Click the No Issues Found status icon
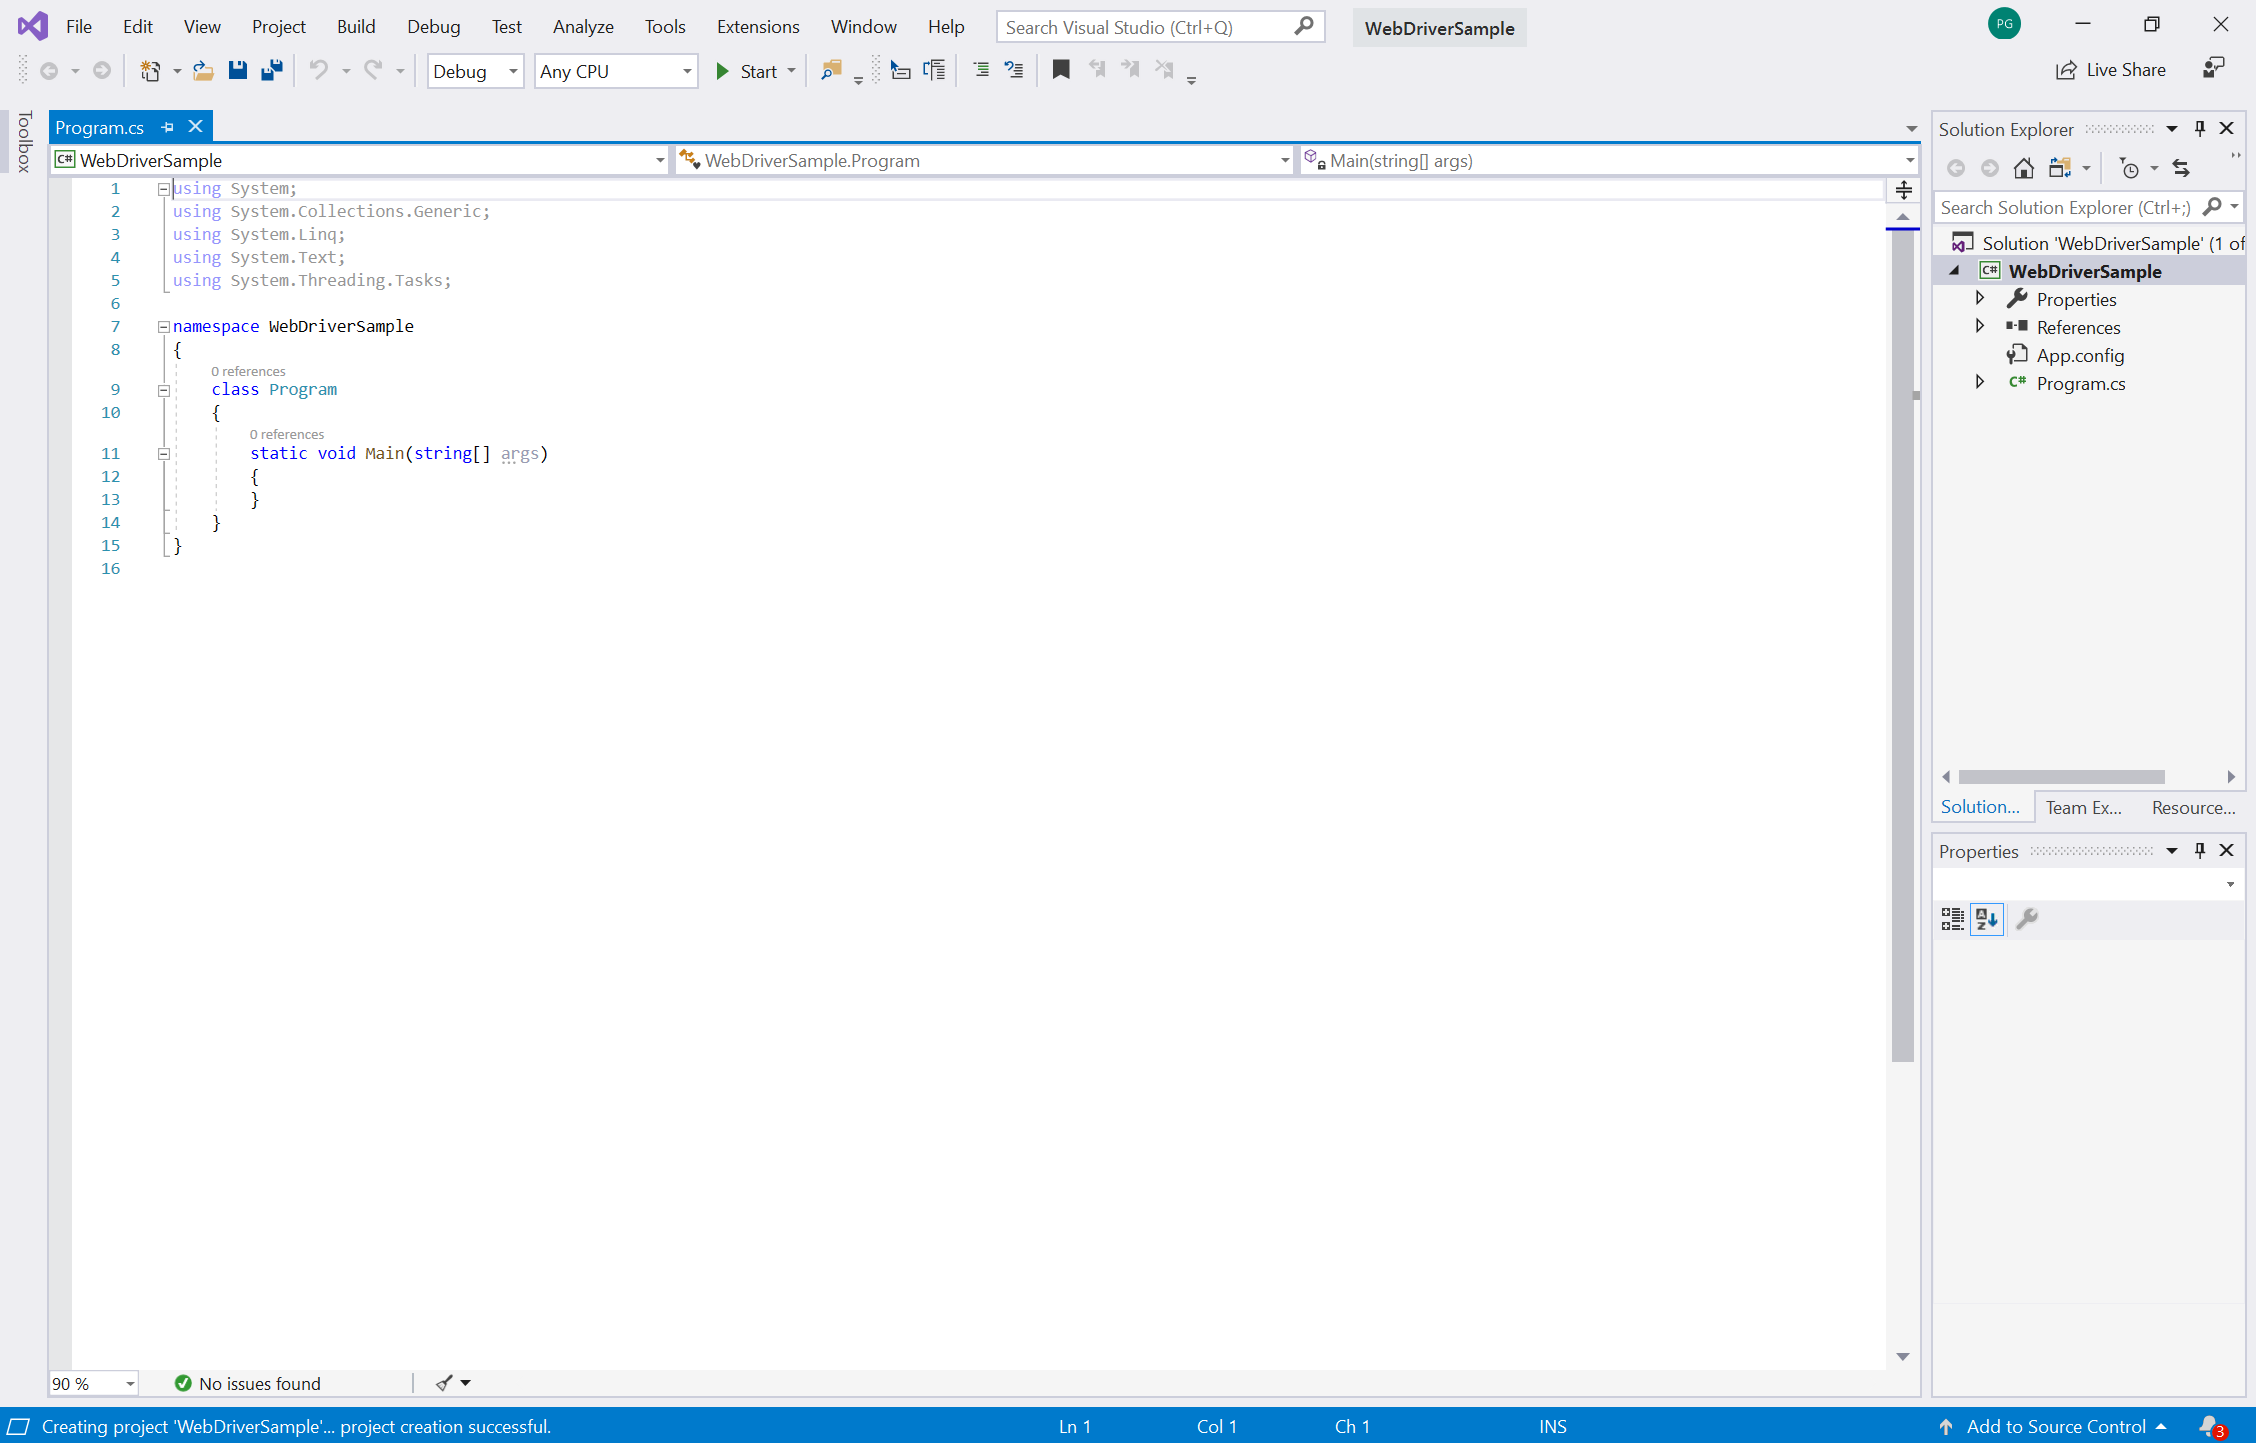Screen dimensions: 2256x1443 [x=181, y=1384]
